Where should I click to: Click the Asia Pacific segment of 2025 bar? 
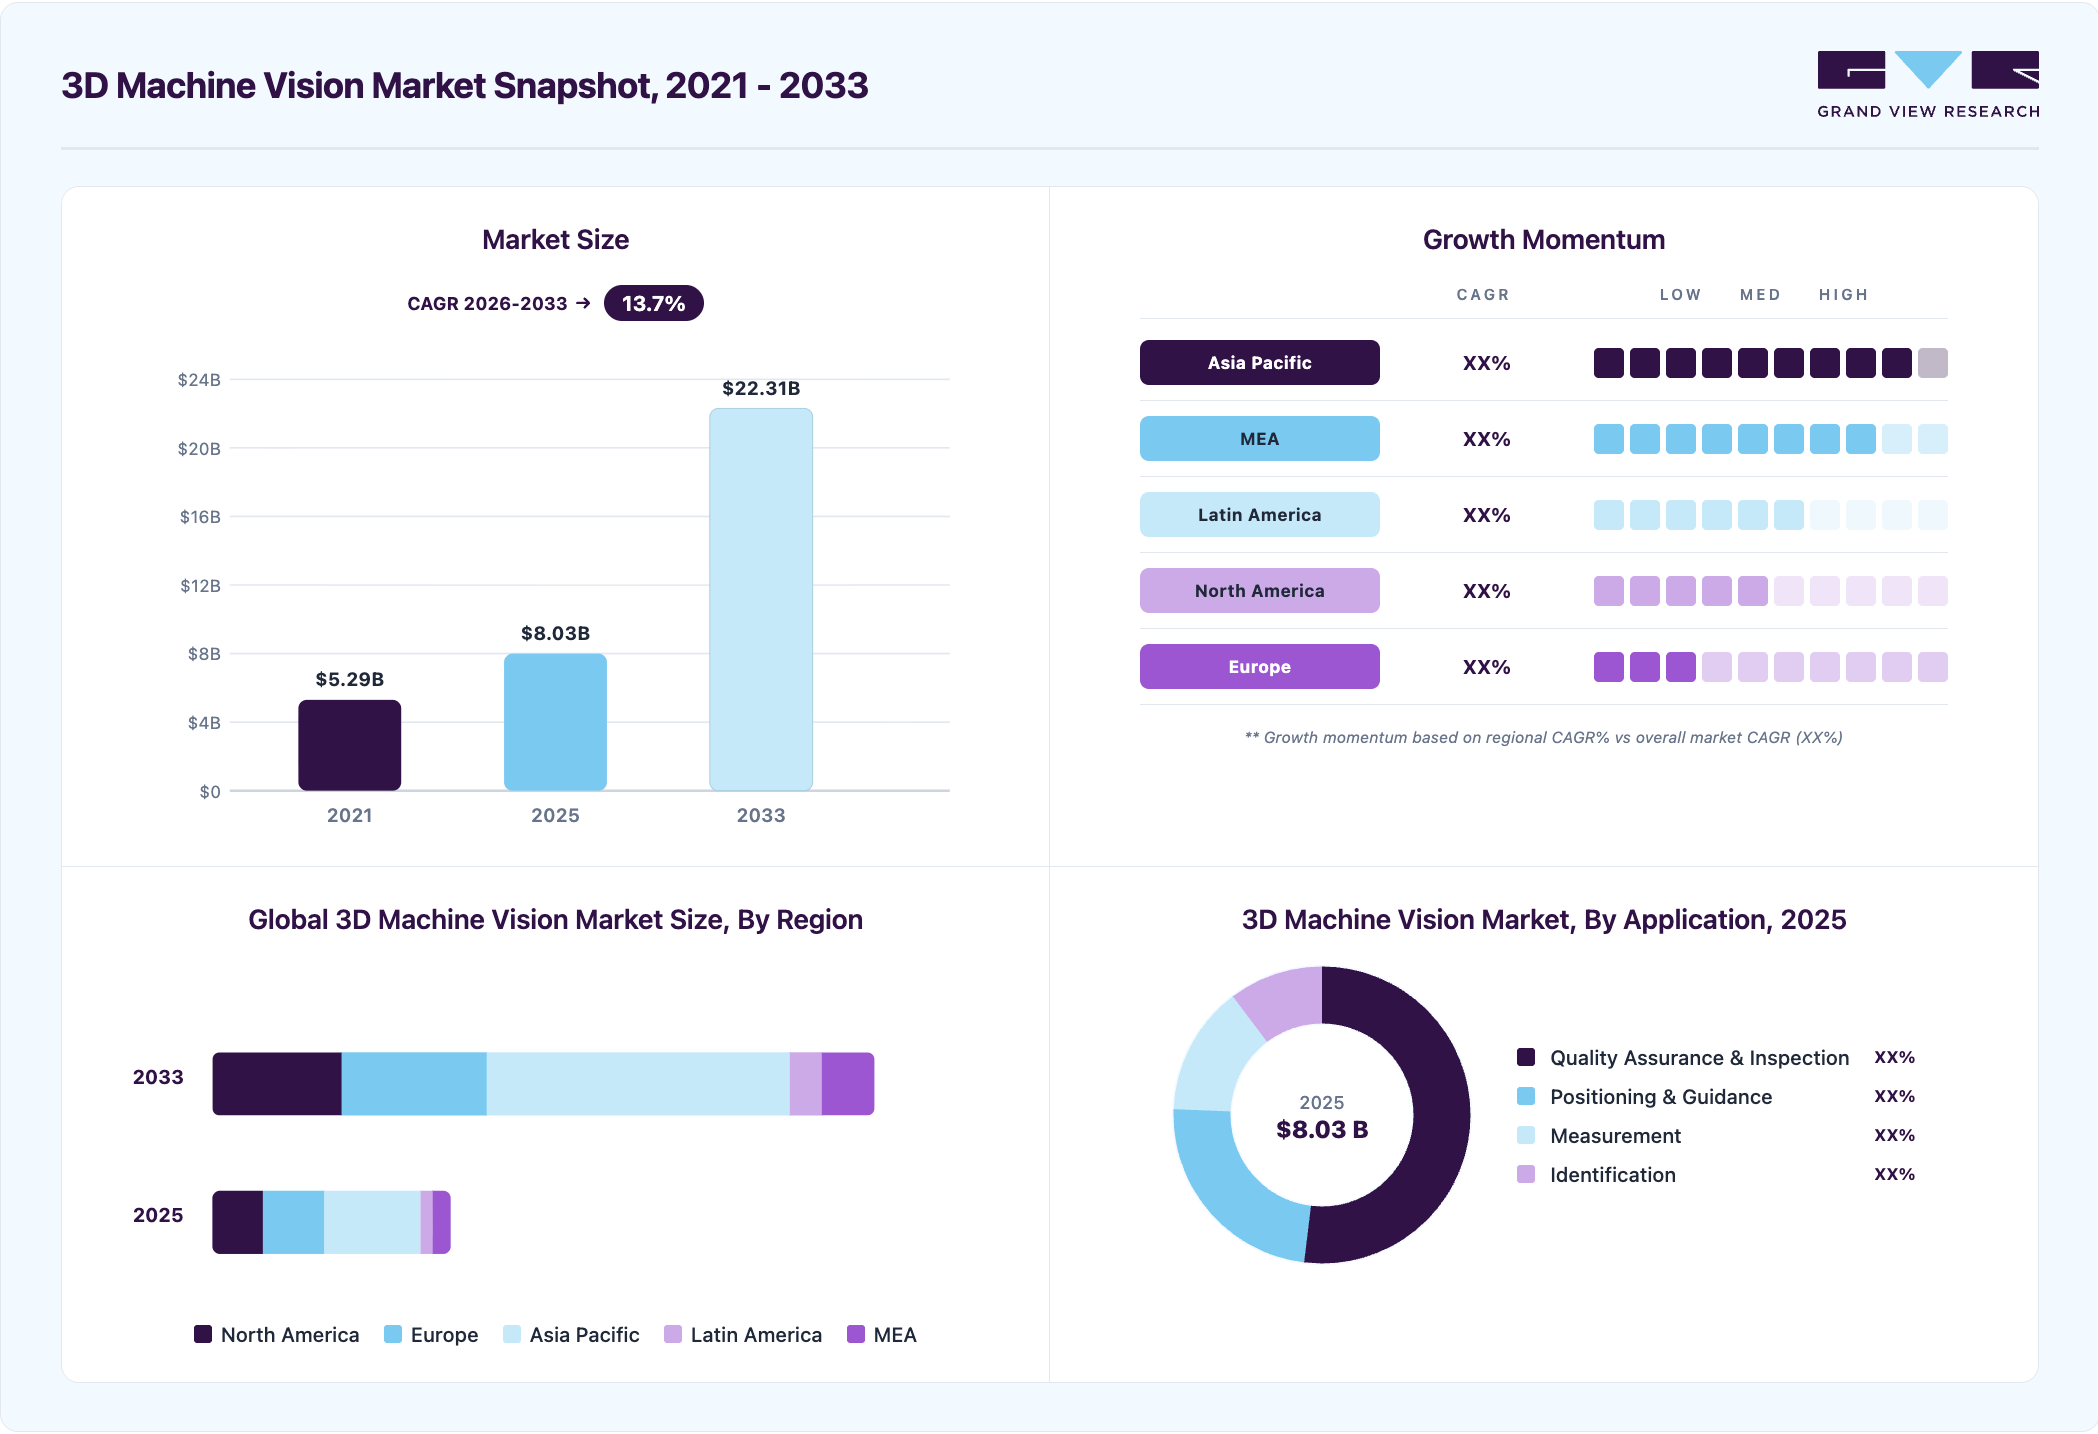[372, 1222]
